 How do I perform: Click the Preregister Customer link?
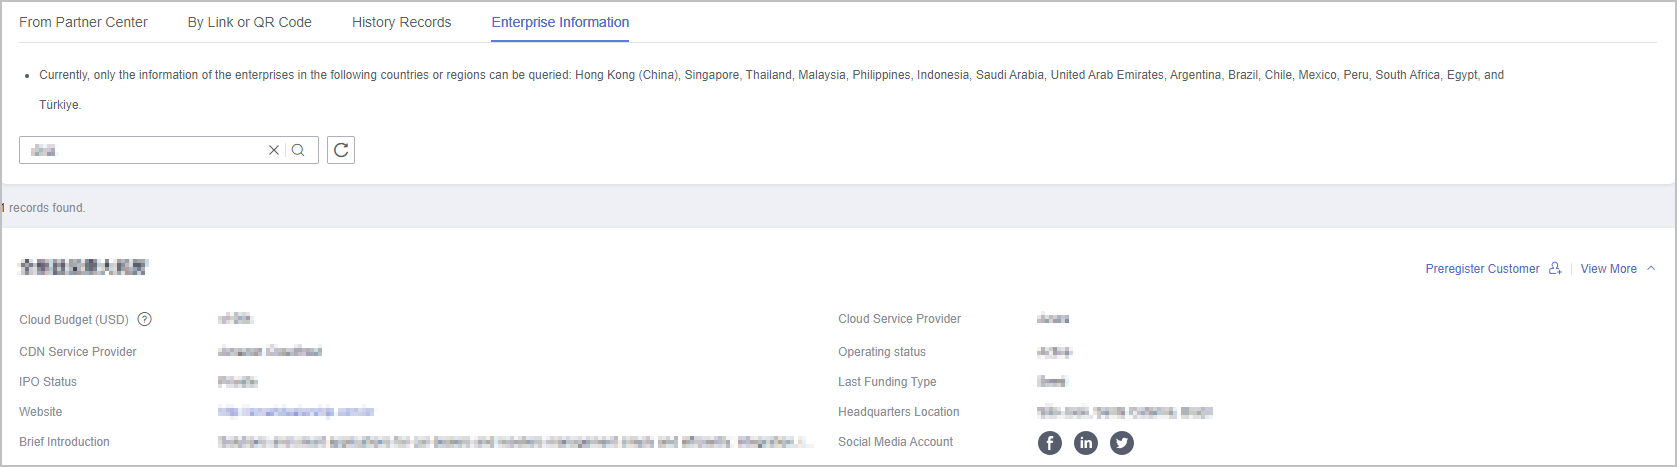[1482, 269]
